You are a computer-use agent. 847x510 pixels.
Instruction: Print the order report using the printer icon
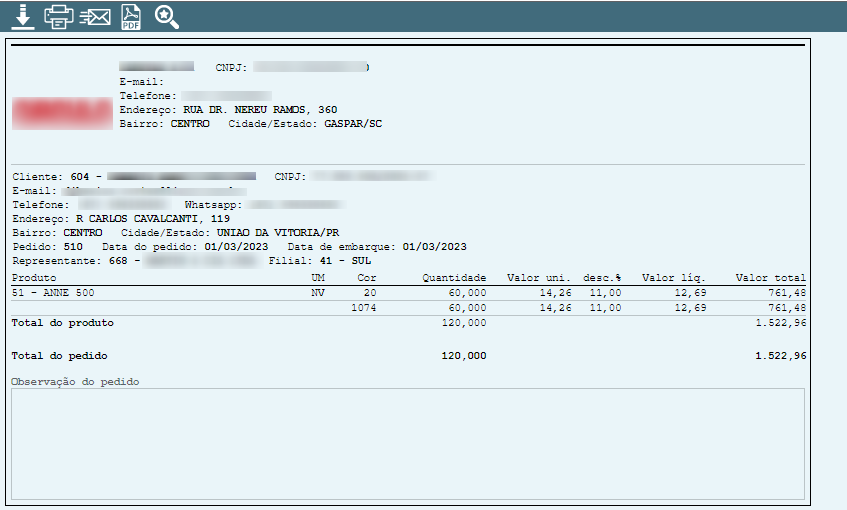pos(59,16)
